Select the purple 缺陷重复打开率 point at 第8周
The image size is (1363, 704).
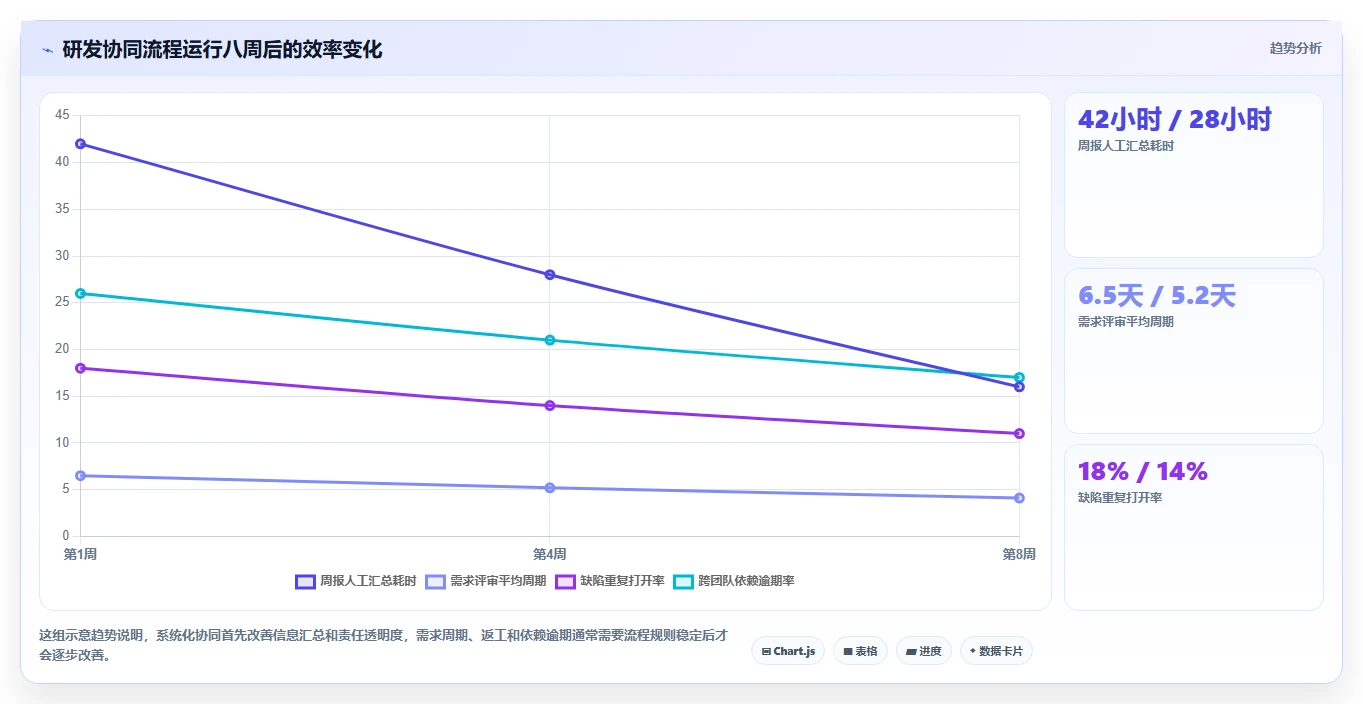tap(1019, 433)
